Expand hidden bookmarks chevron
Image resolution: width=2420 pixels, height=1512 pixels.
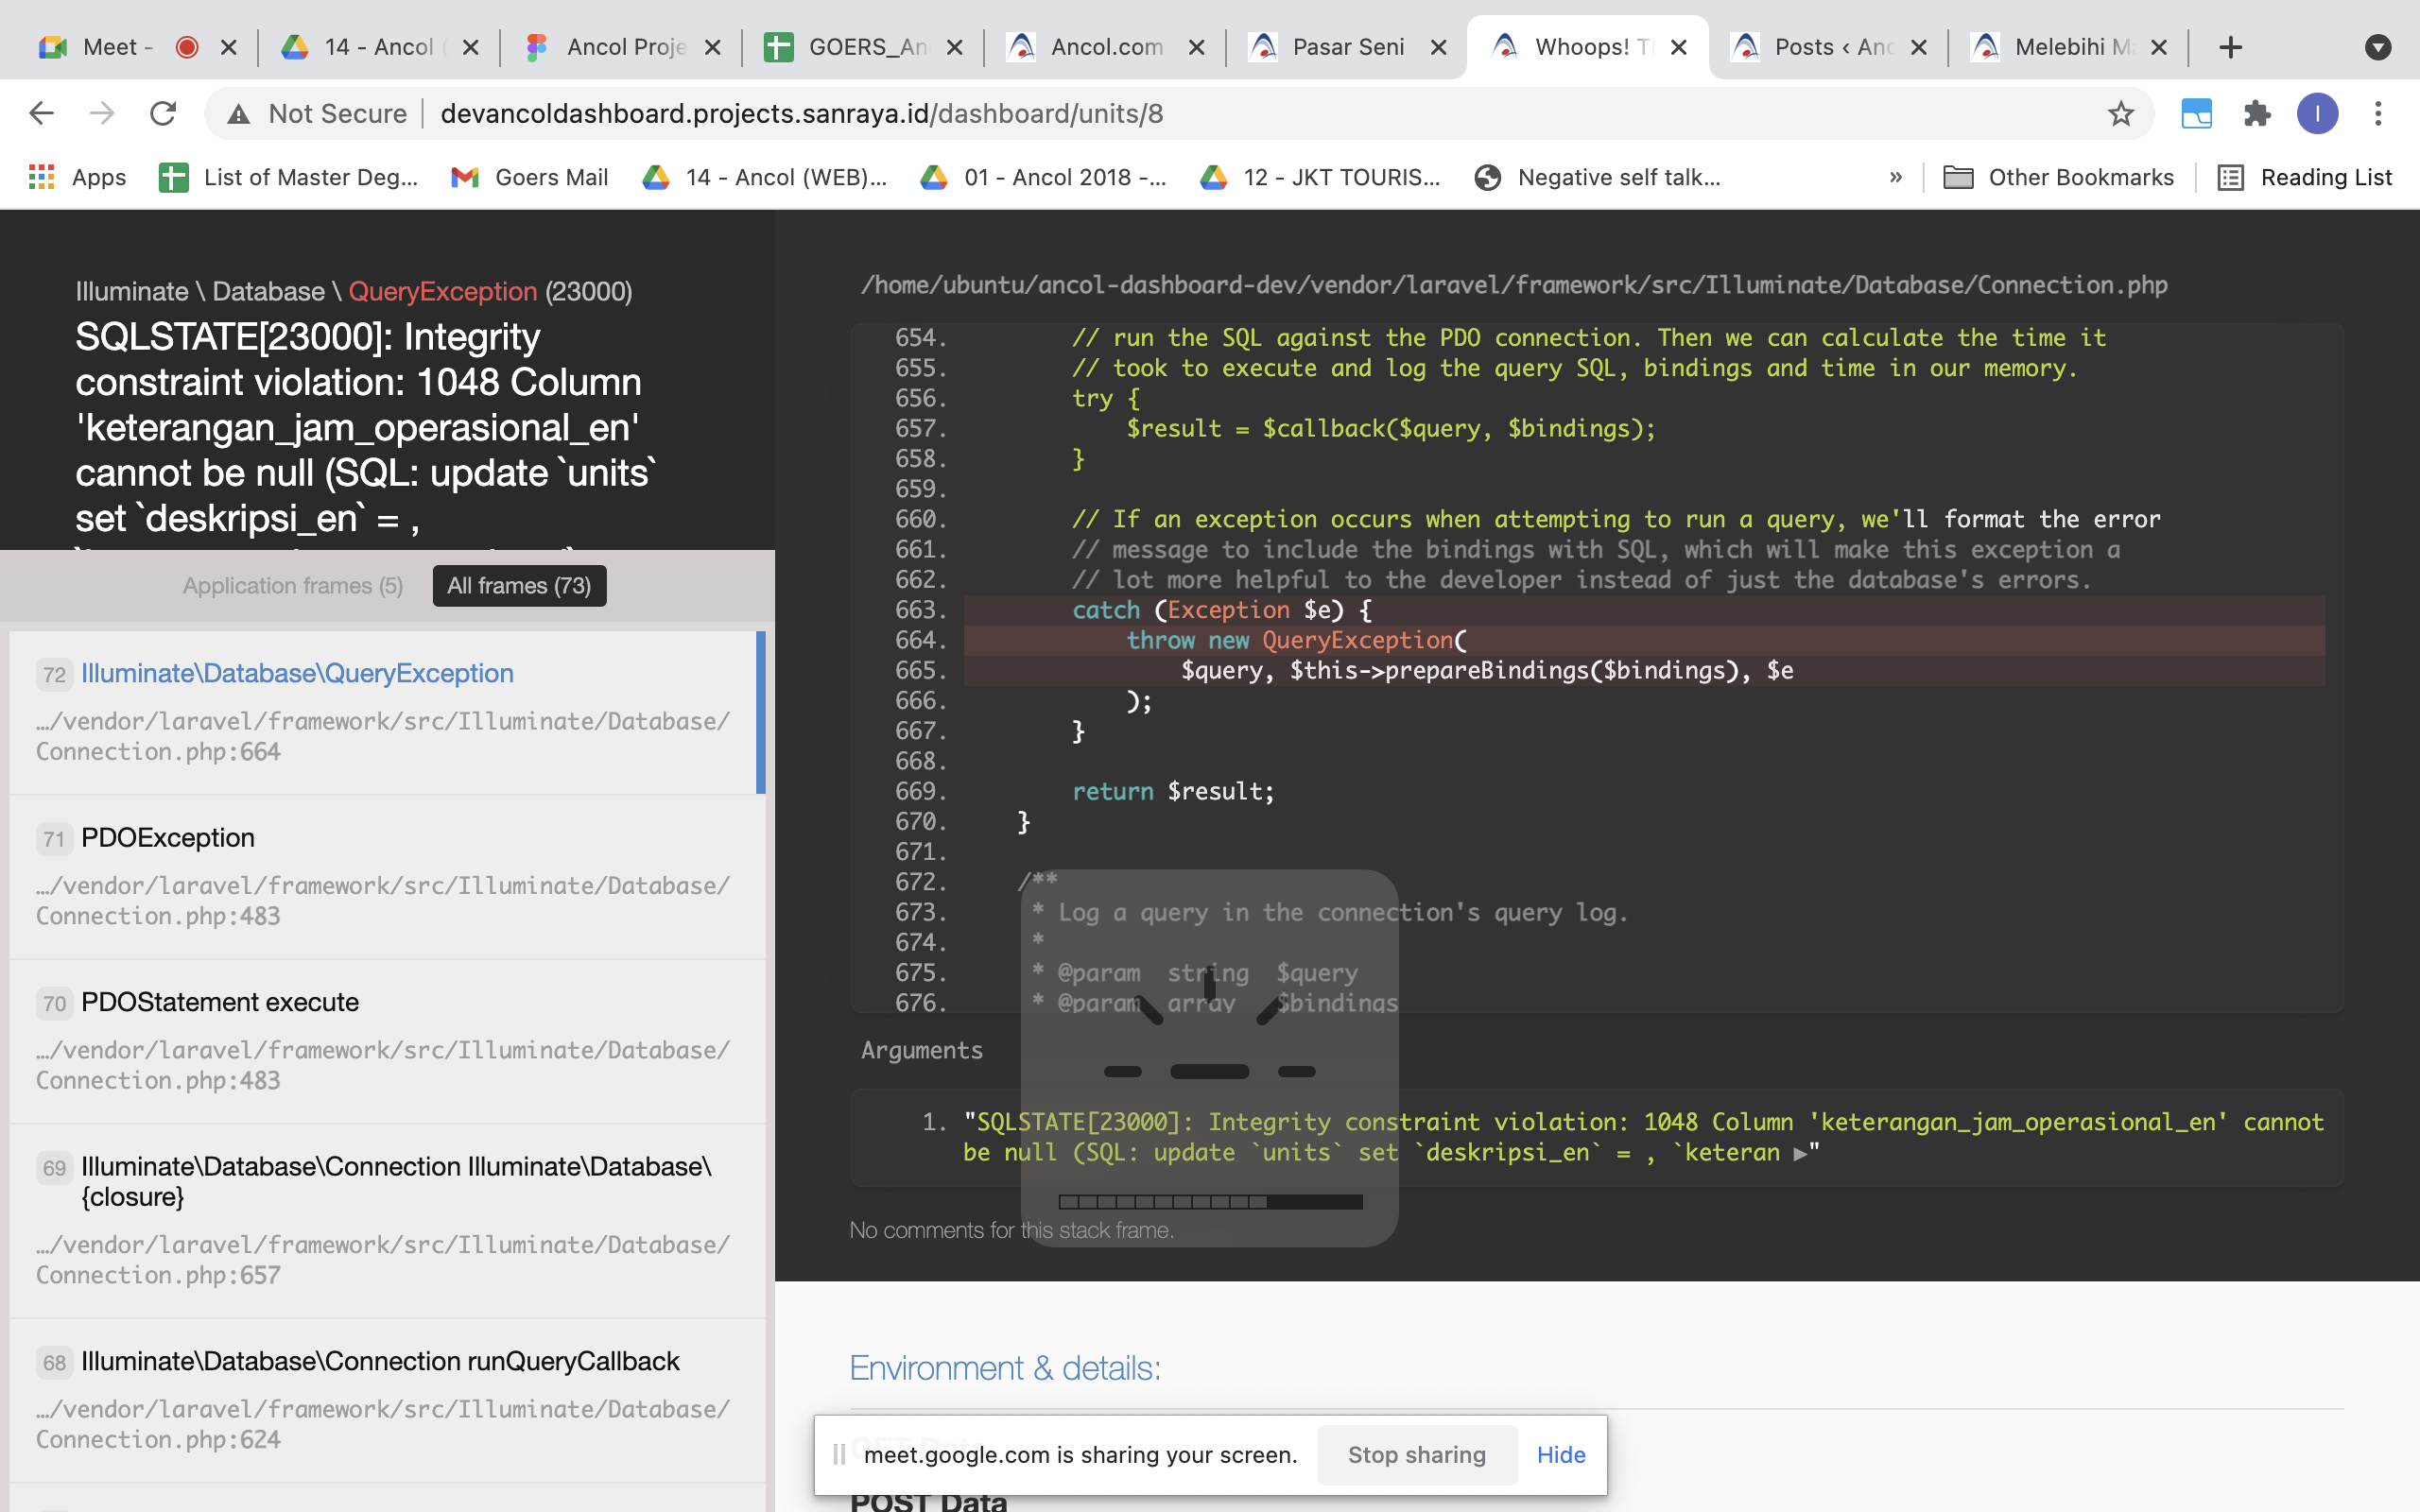pos(1895,177)
